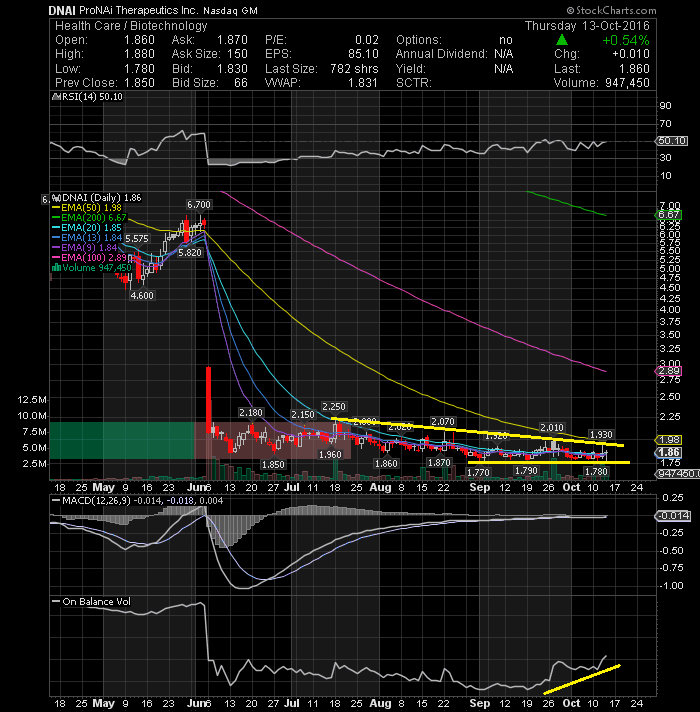Click the yellow 1.98 EMA axis tag
Screen dimensions: 700x712
tap(668, 440)
